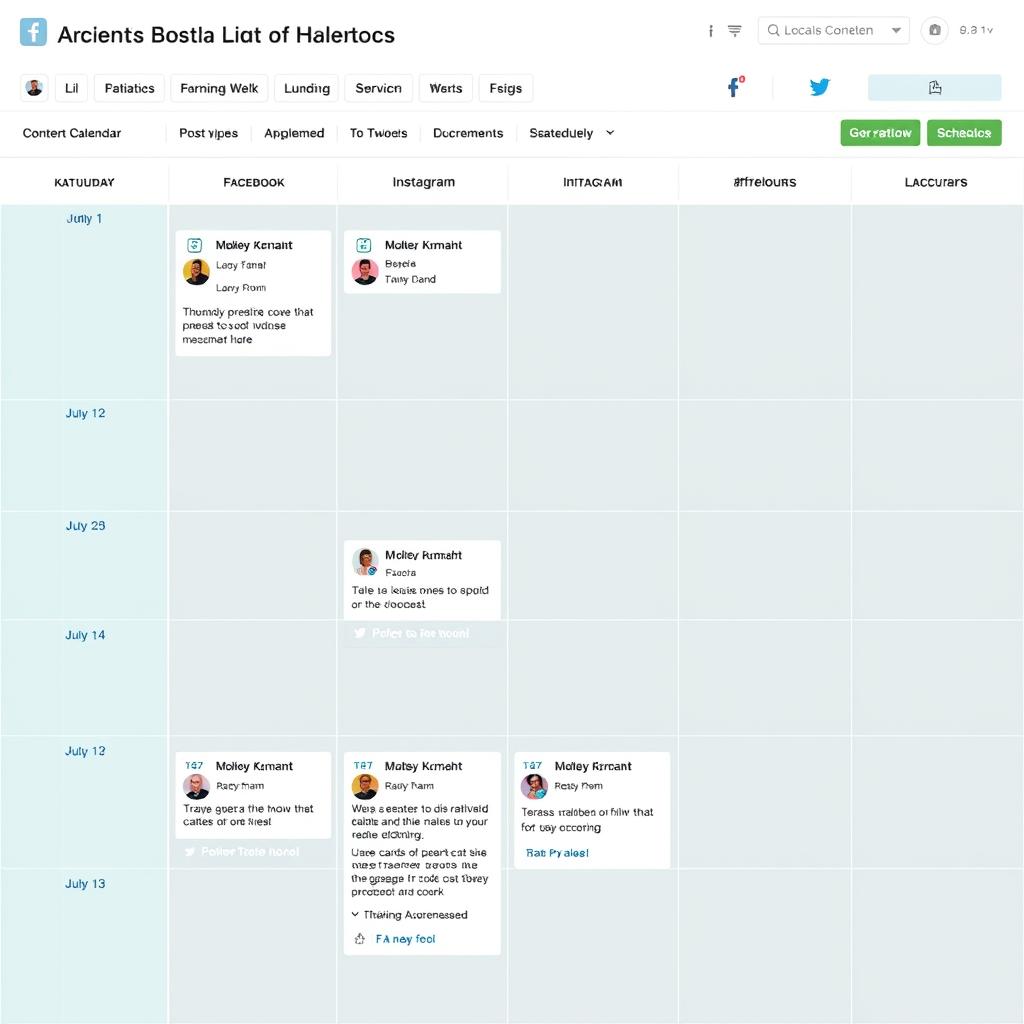The width and height of the screenshot is (1024, 1024).
Task: Click the Facebook app logo icon
Action: point(33,33)
